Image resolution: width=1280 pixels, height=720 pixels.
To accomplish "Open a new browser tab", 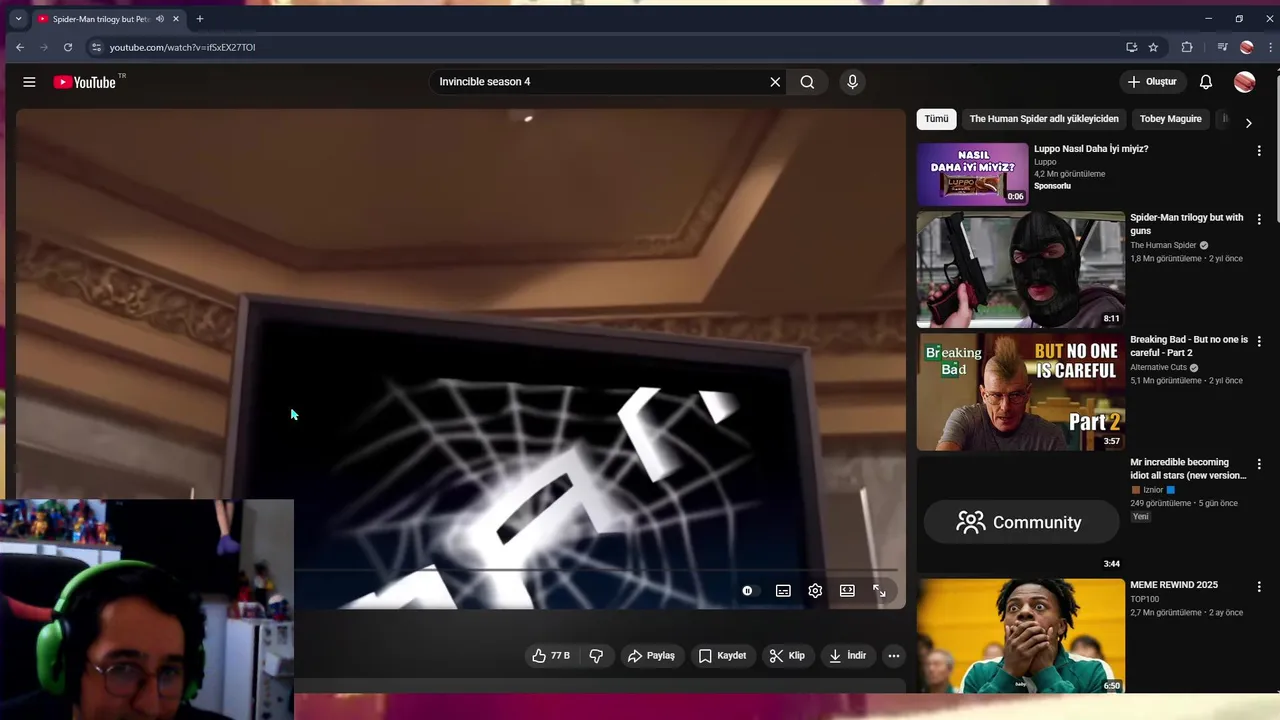I will [200, 19].
